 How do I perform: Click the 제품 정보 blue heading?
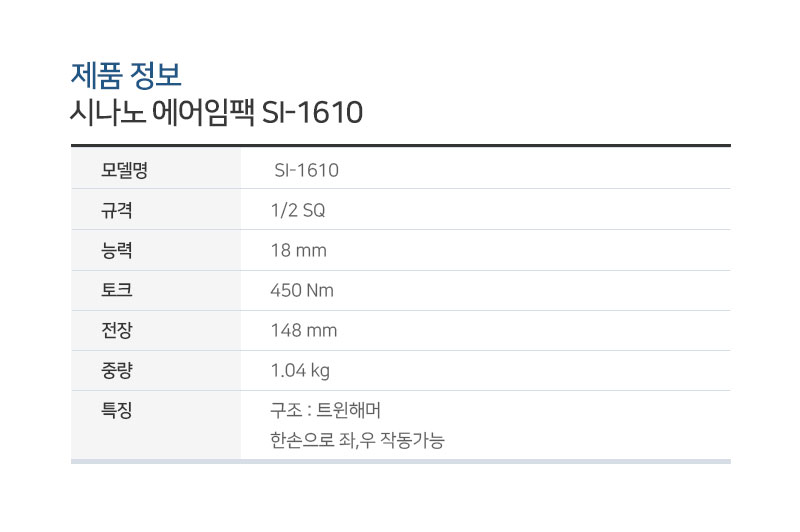click(126, 75)
